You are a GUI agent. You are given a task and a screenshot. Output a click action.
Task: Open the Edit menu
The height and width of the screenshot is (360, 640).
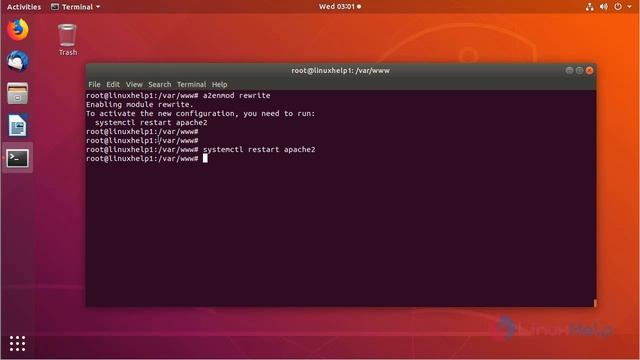(113, 84)
